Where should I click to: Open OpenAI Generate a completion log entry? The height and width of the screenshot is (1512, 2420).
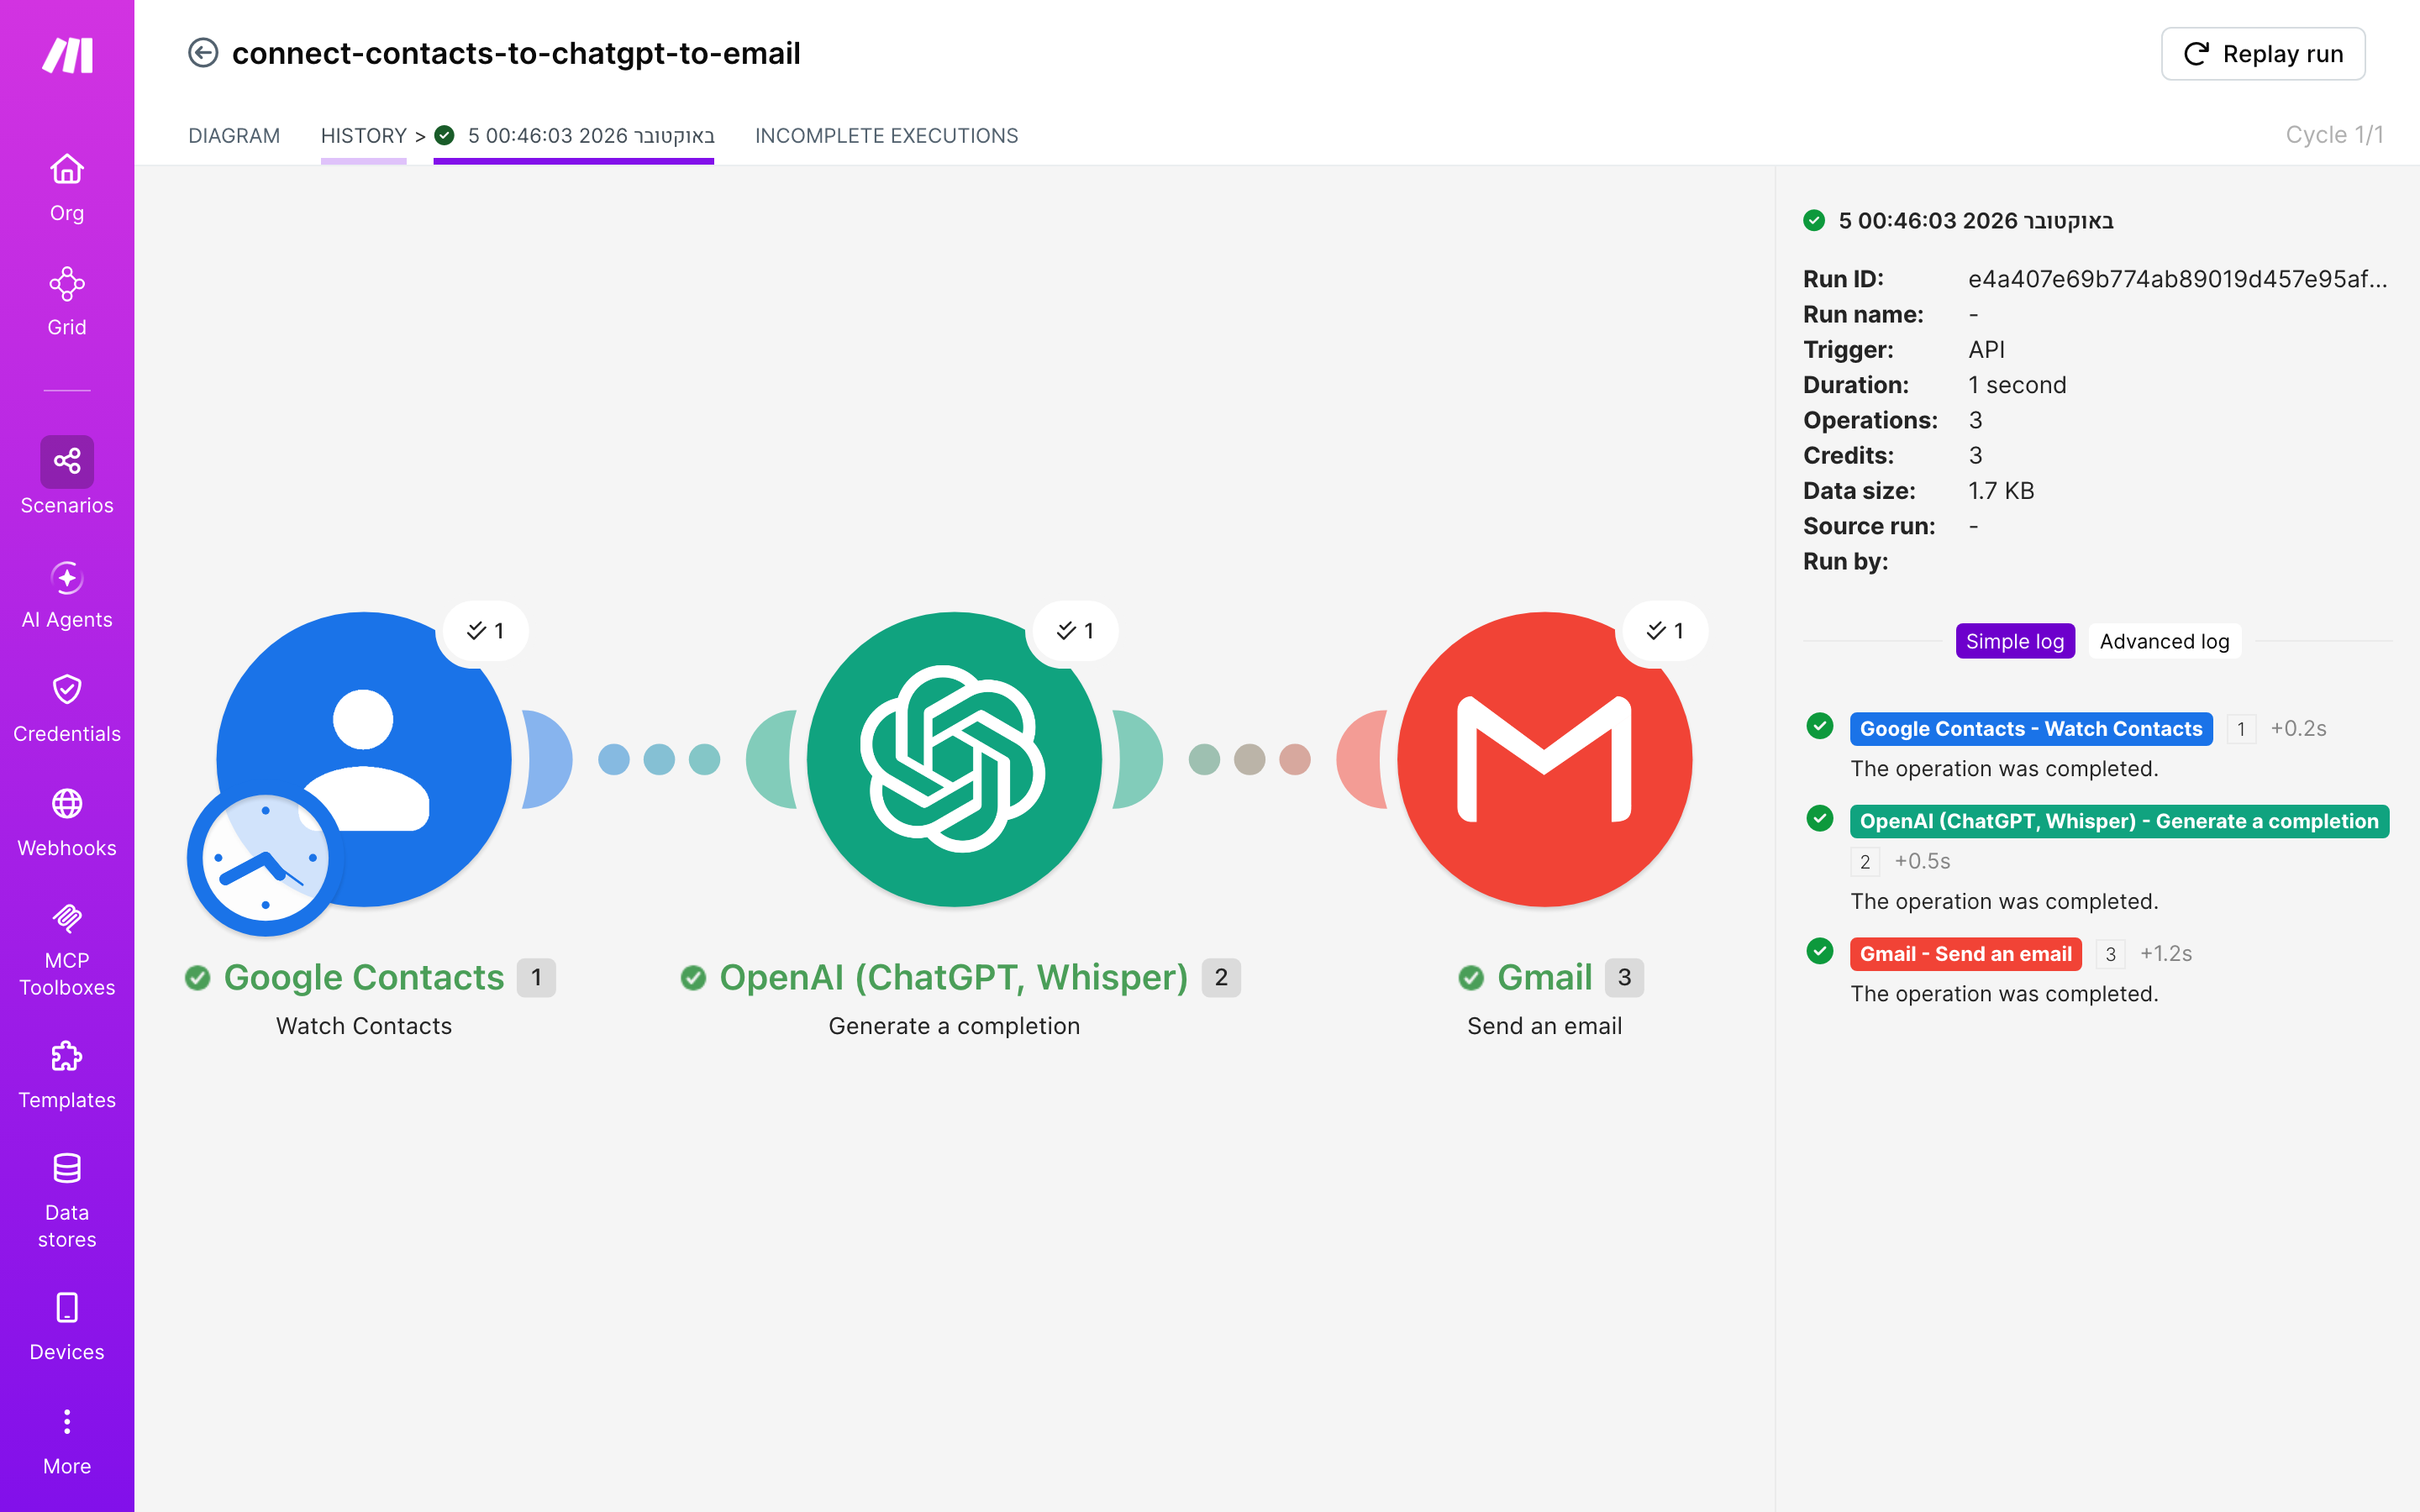pyautogui.click(x=2119, y=821)
